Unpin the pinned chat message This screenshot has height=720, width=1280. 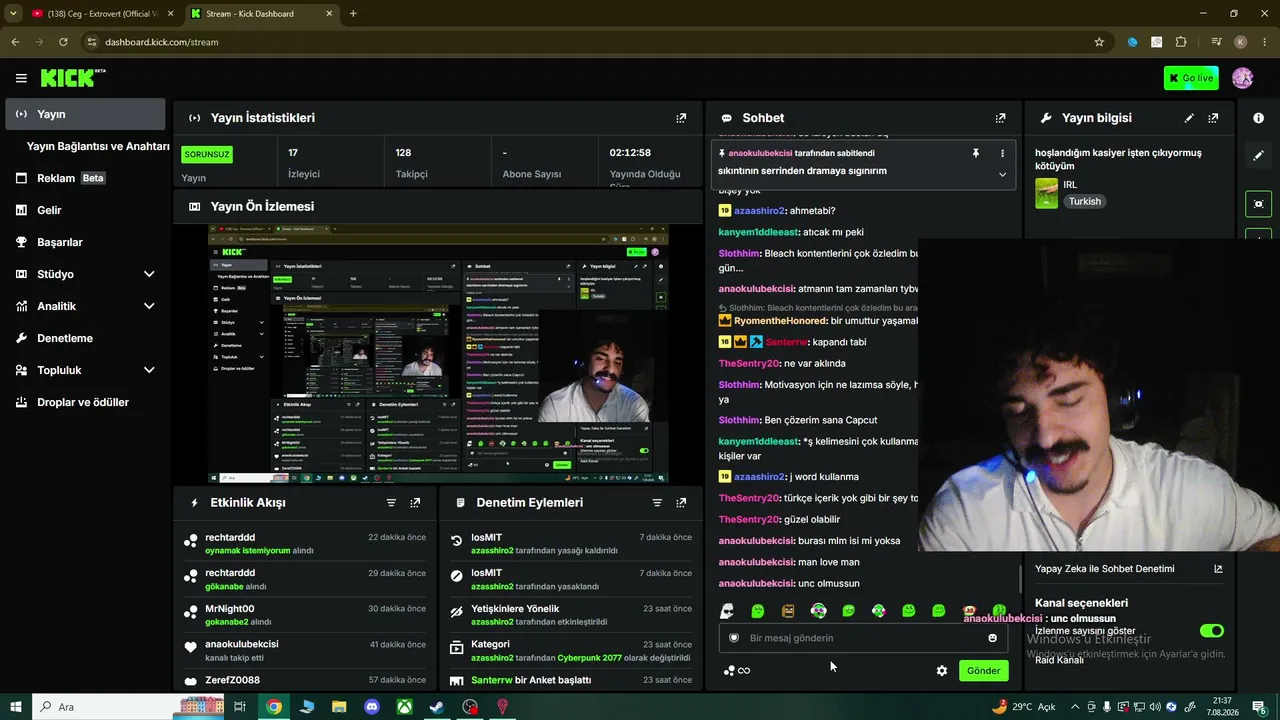975,153
